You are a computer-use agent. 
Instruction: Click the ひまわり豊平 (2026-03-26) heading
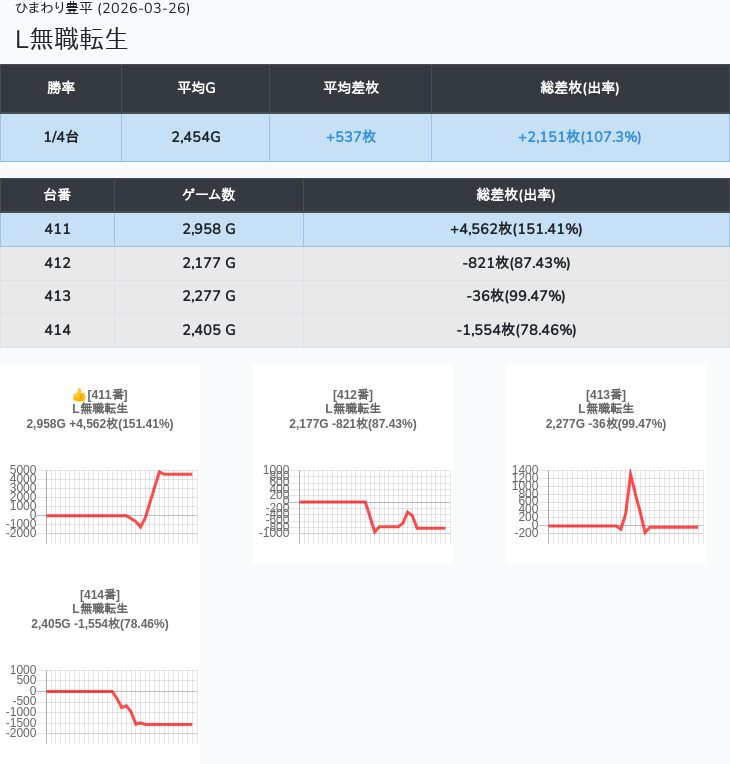pos(103,8)
